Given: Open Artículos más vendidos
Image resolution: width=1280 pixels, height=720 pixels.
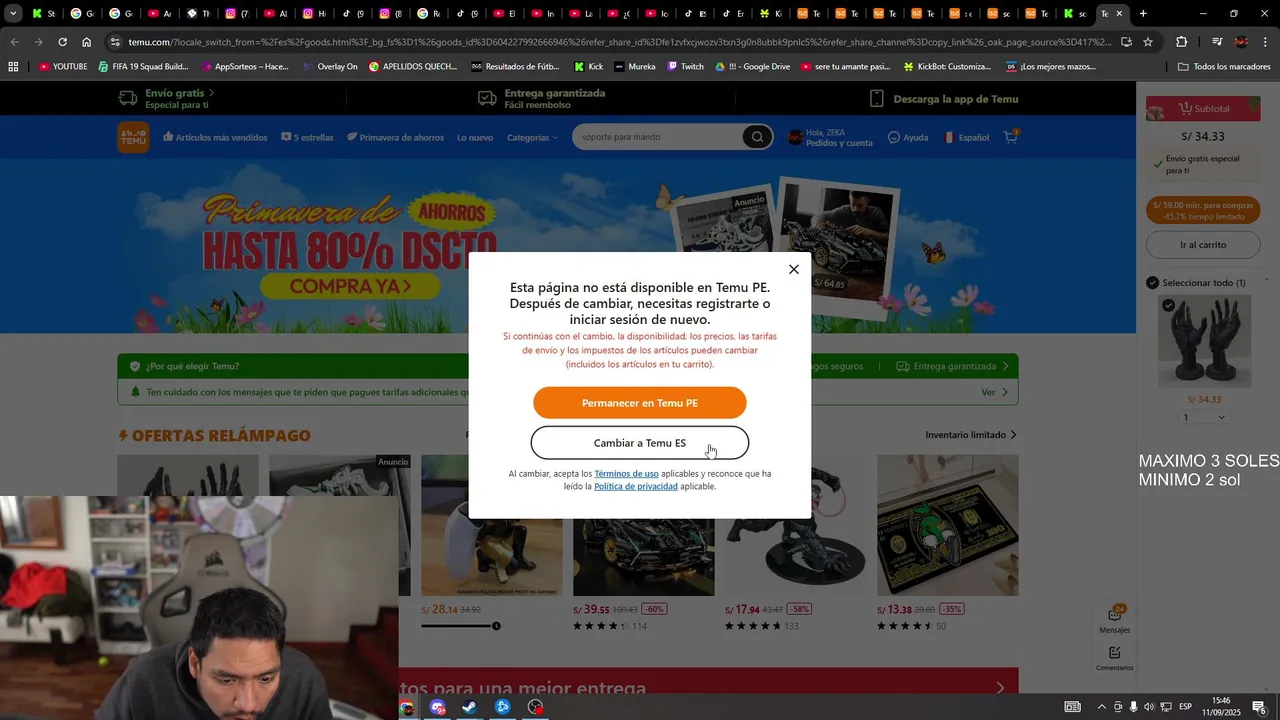Looking at the screenshot, I should [215, 137].
